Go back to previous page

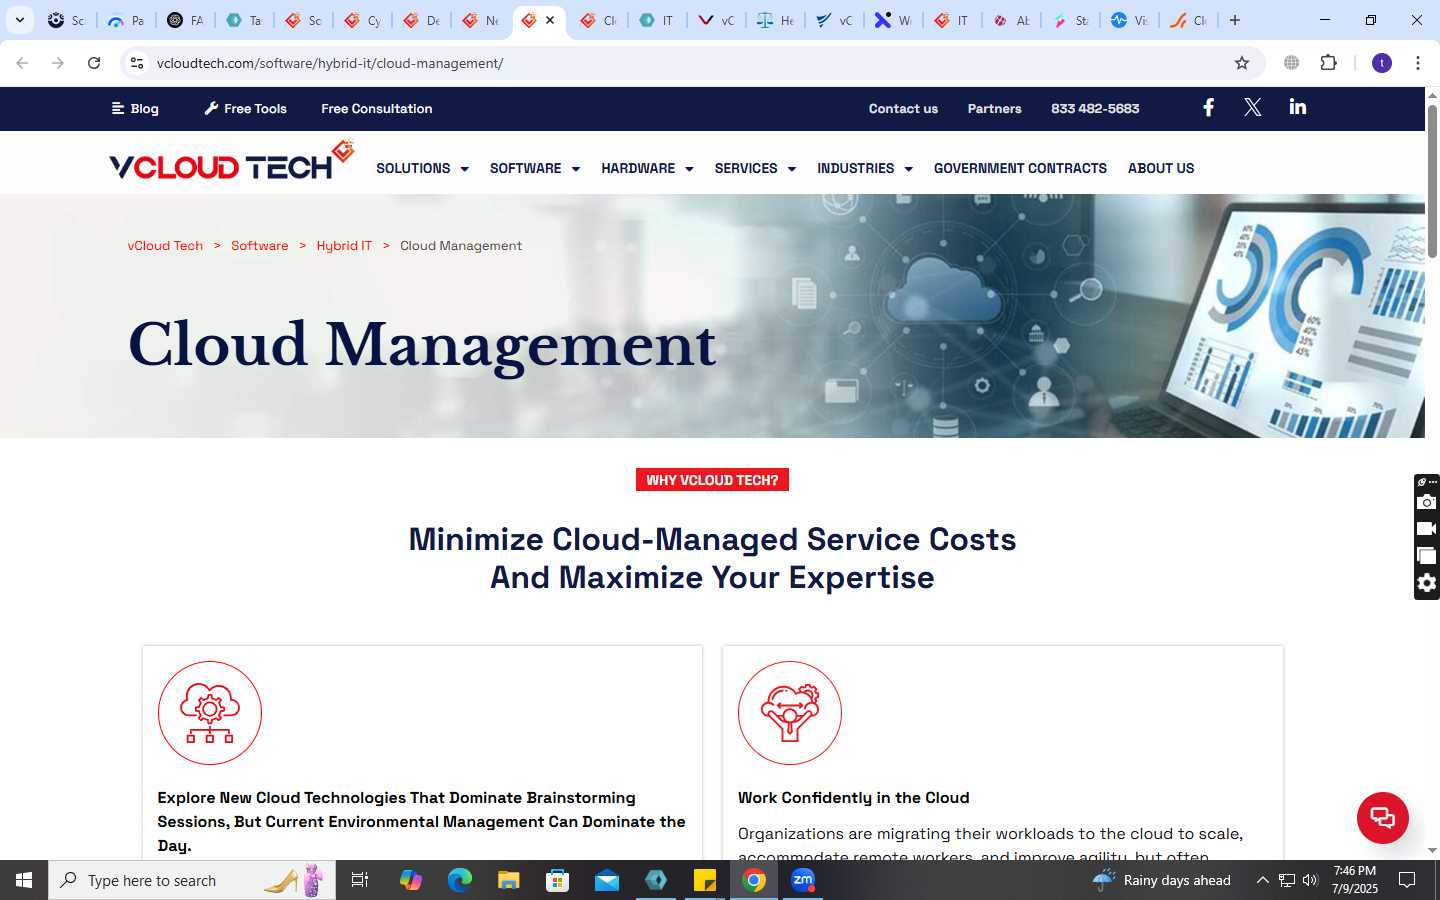tap(22, 63)
